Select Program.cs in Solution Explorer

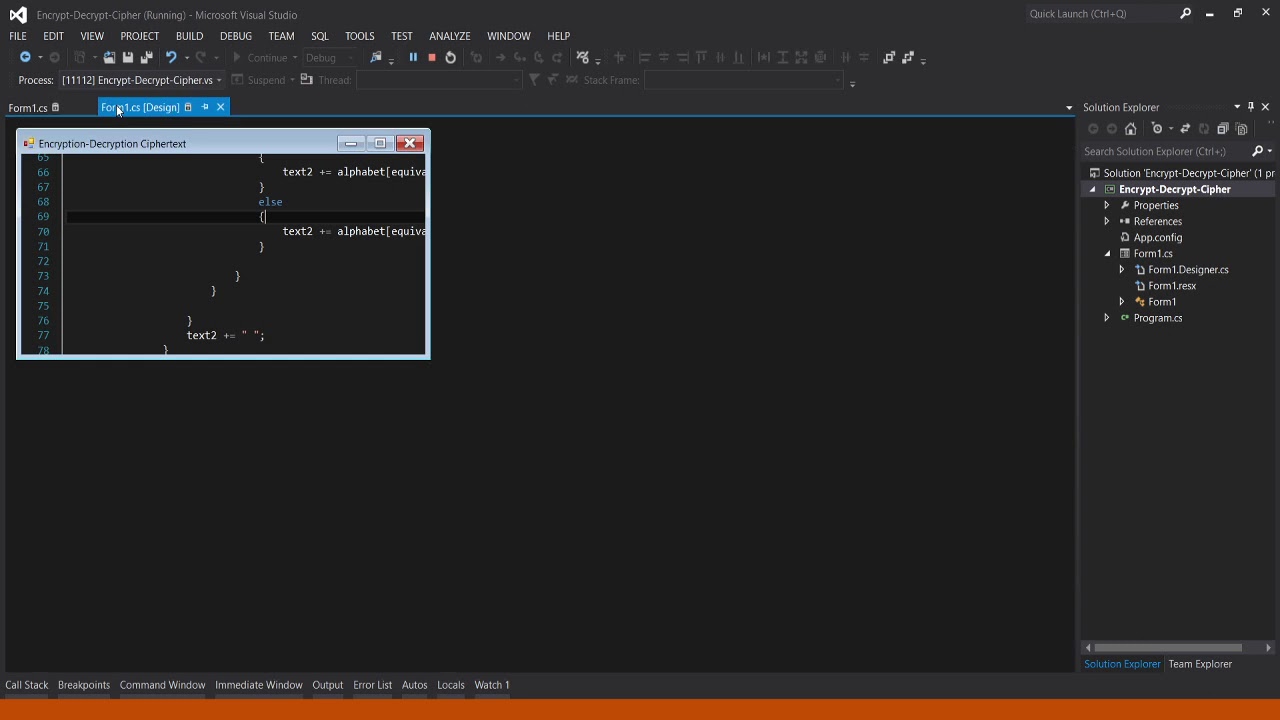(x=1158, y=318)
